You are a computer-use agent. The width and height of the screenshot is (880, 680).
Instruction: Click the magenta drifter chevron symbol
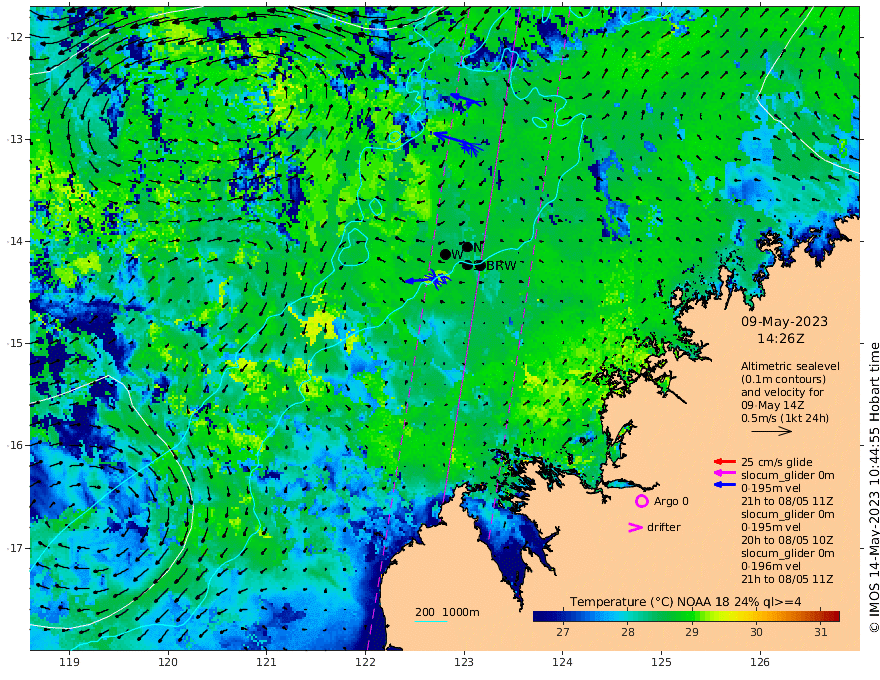[635, 527]
